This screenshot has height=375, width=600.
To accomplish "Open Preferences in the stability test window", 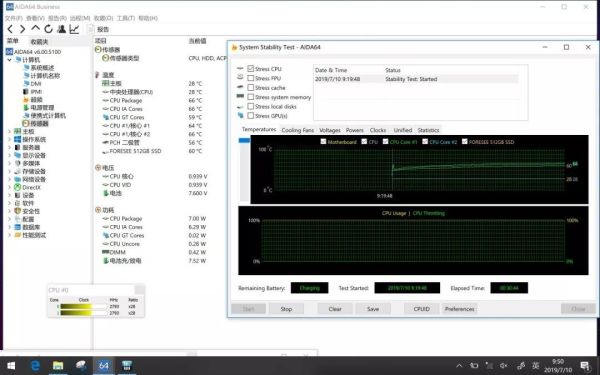I will [460, 309].
